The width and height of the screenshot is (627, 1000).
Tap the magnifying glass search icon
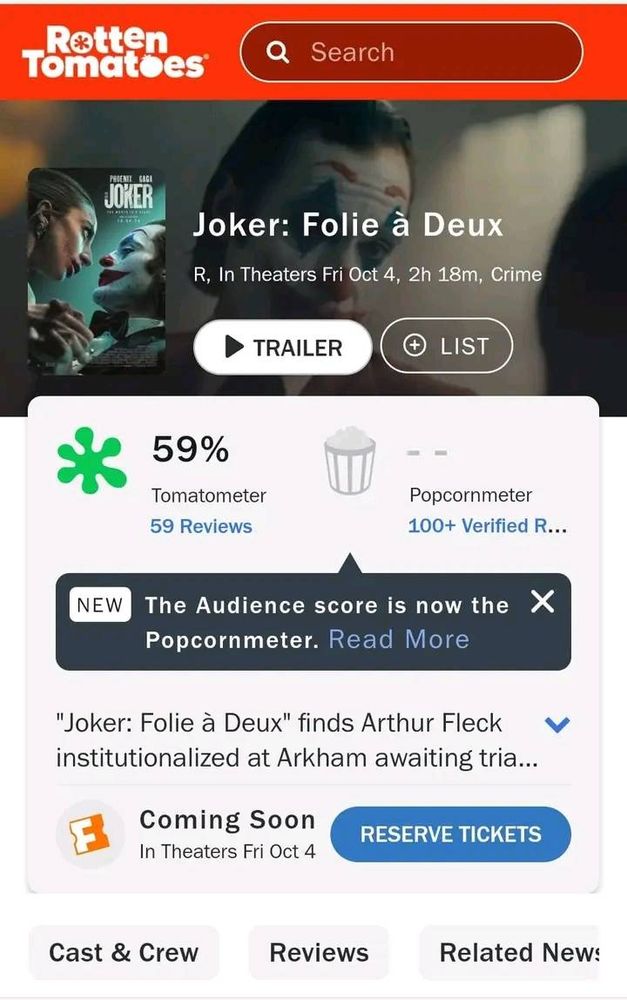pos(277,52)
